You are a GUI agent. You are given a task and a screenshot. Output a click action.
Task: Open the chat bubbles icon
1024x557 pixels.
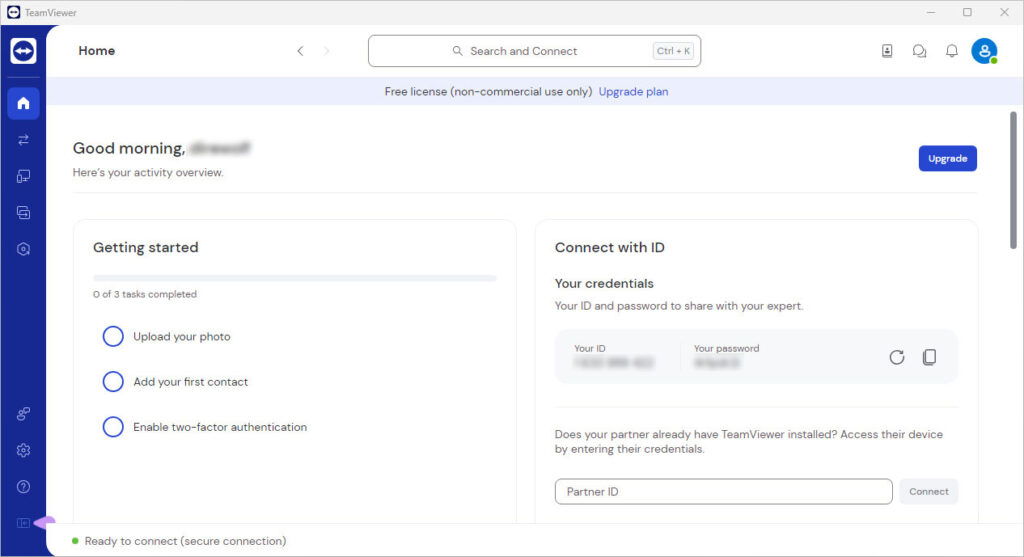(x=920, y=51)
